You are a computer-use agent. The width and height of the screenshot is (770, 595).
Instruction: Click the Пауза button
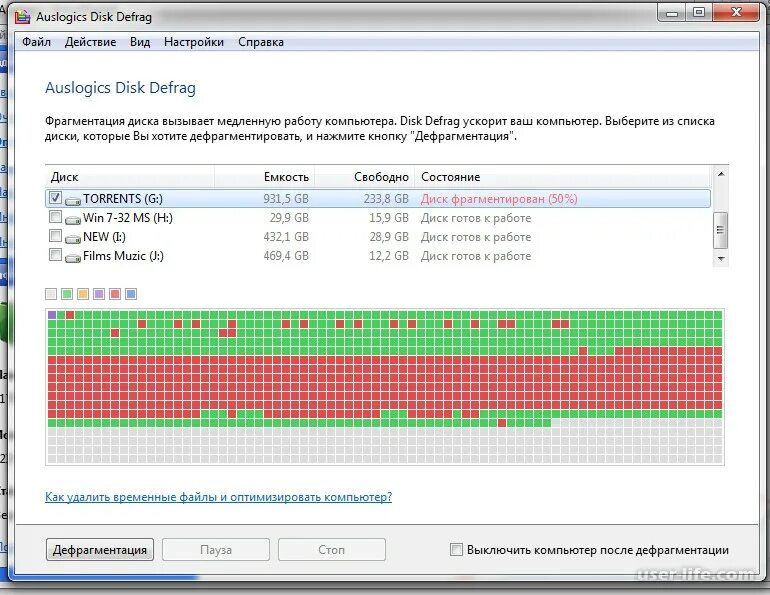[216, 550]
